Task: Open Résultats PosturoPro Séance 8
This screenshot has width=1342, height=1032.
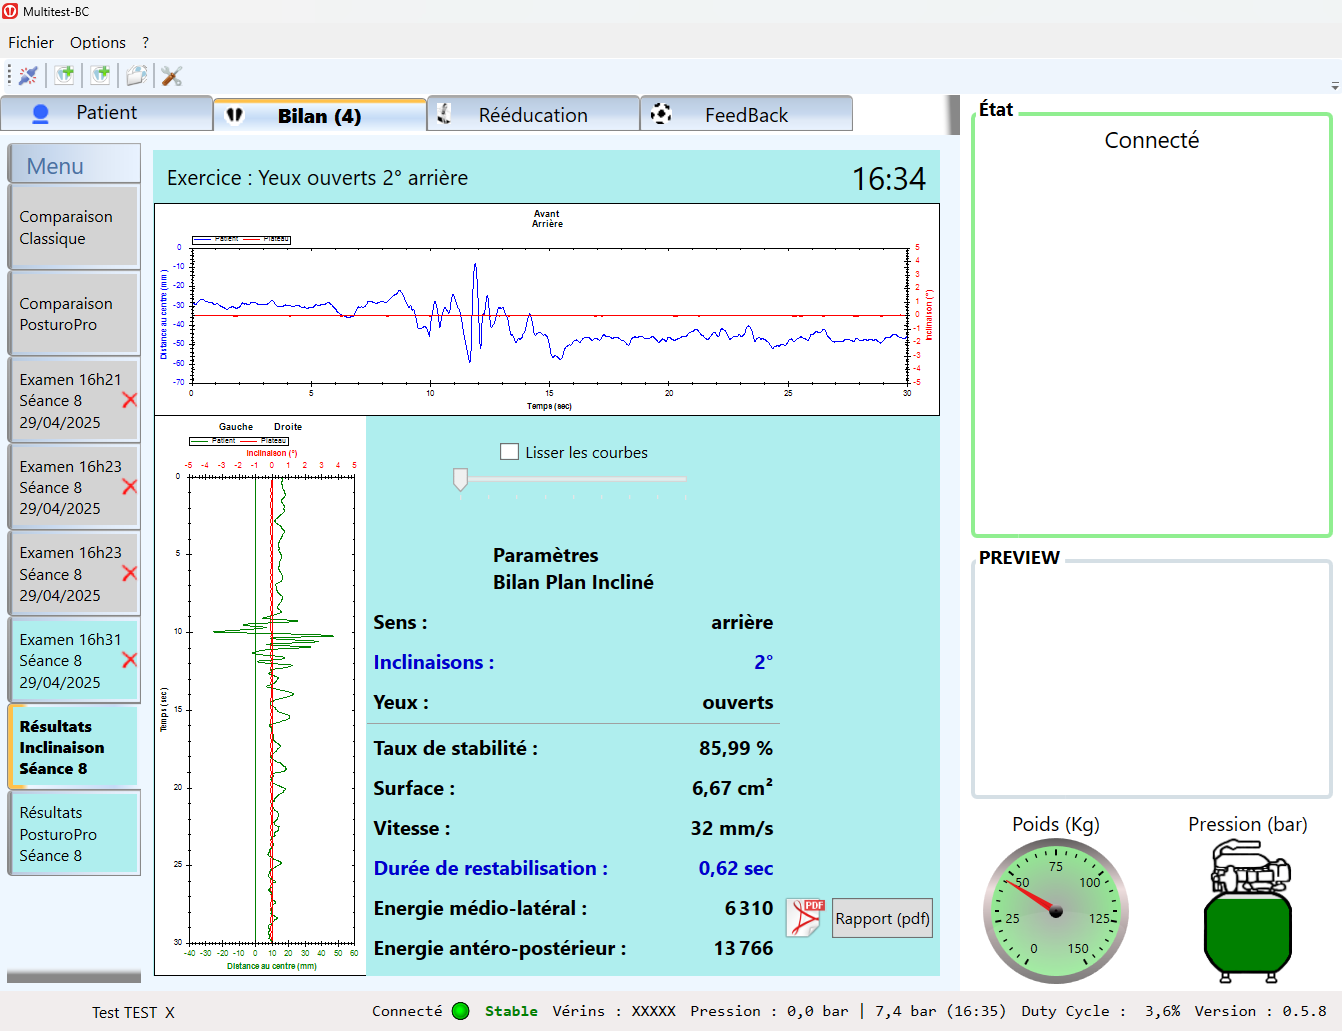Action: click(x=74, y=834)
